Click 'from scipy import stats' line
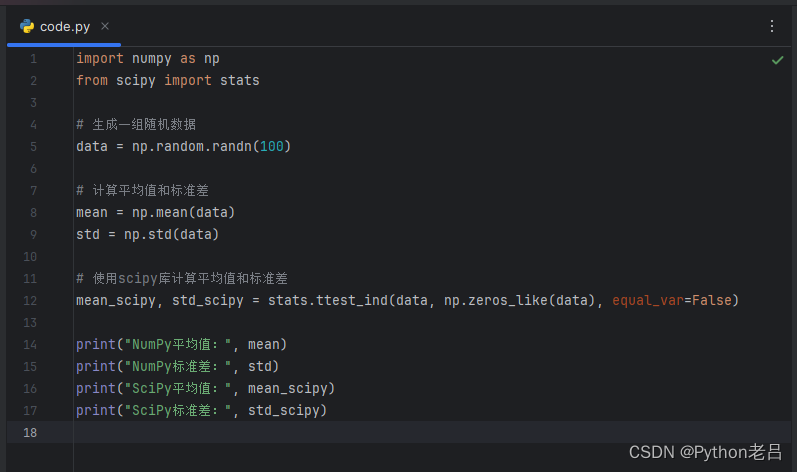 click(x=168, y=81)
